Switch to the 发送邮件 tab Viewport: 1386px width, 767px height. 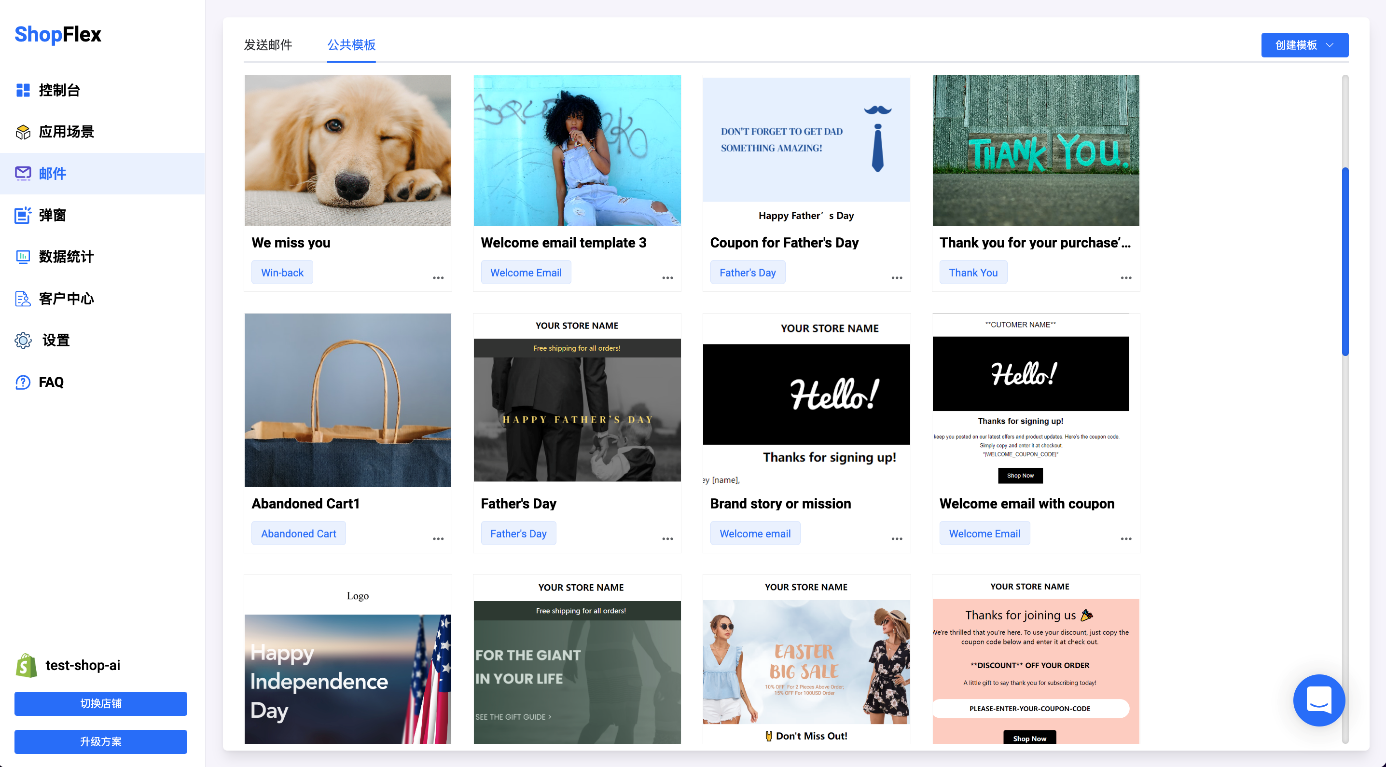pos(268,45)
